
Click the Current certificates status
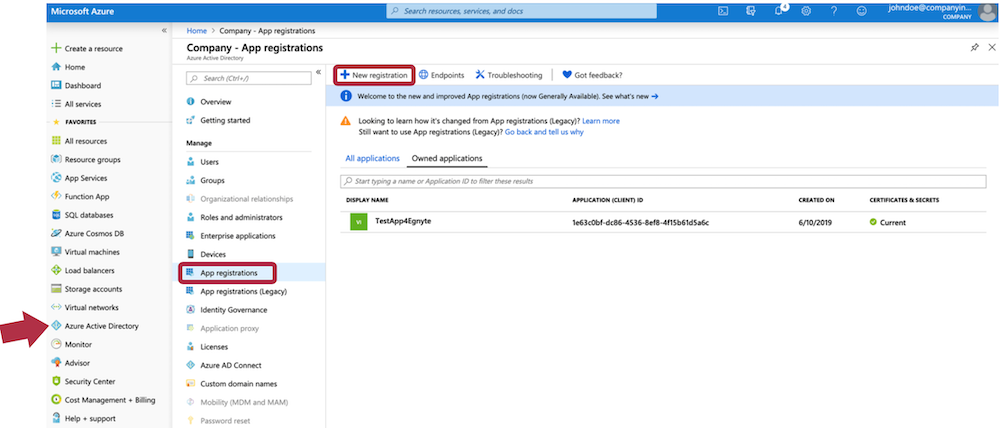pyautogui.click(x=888, y=223)
